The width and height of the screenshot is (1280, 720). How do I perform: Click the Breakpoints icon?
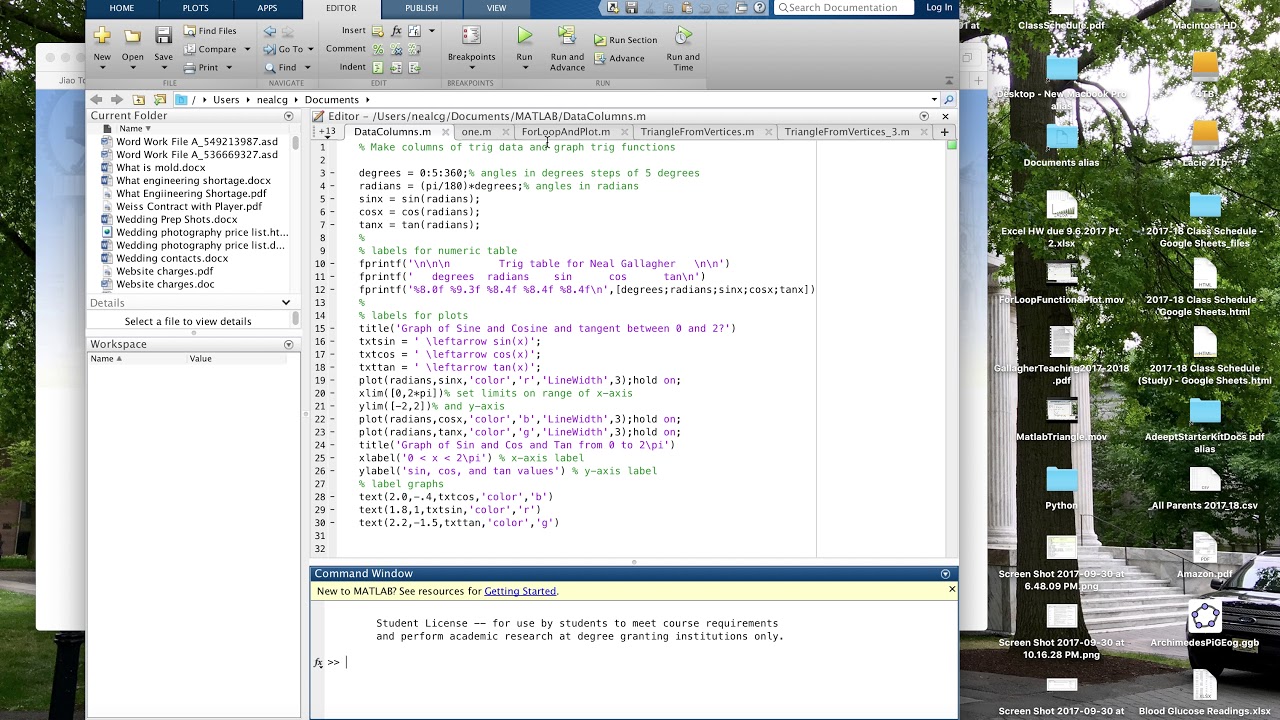click(471, 36)
